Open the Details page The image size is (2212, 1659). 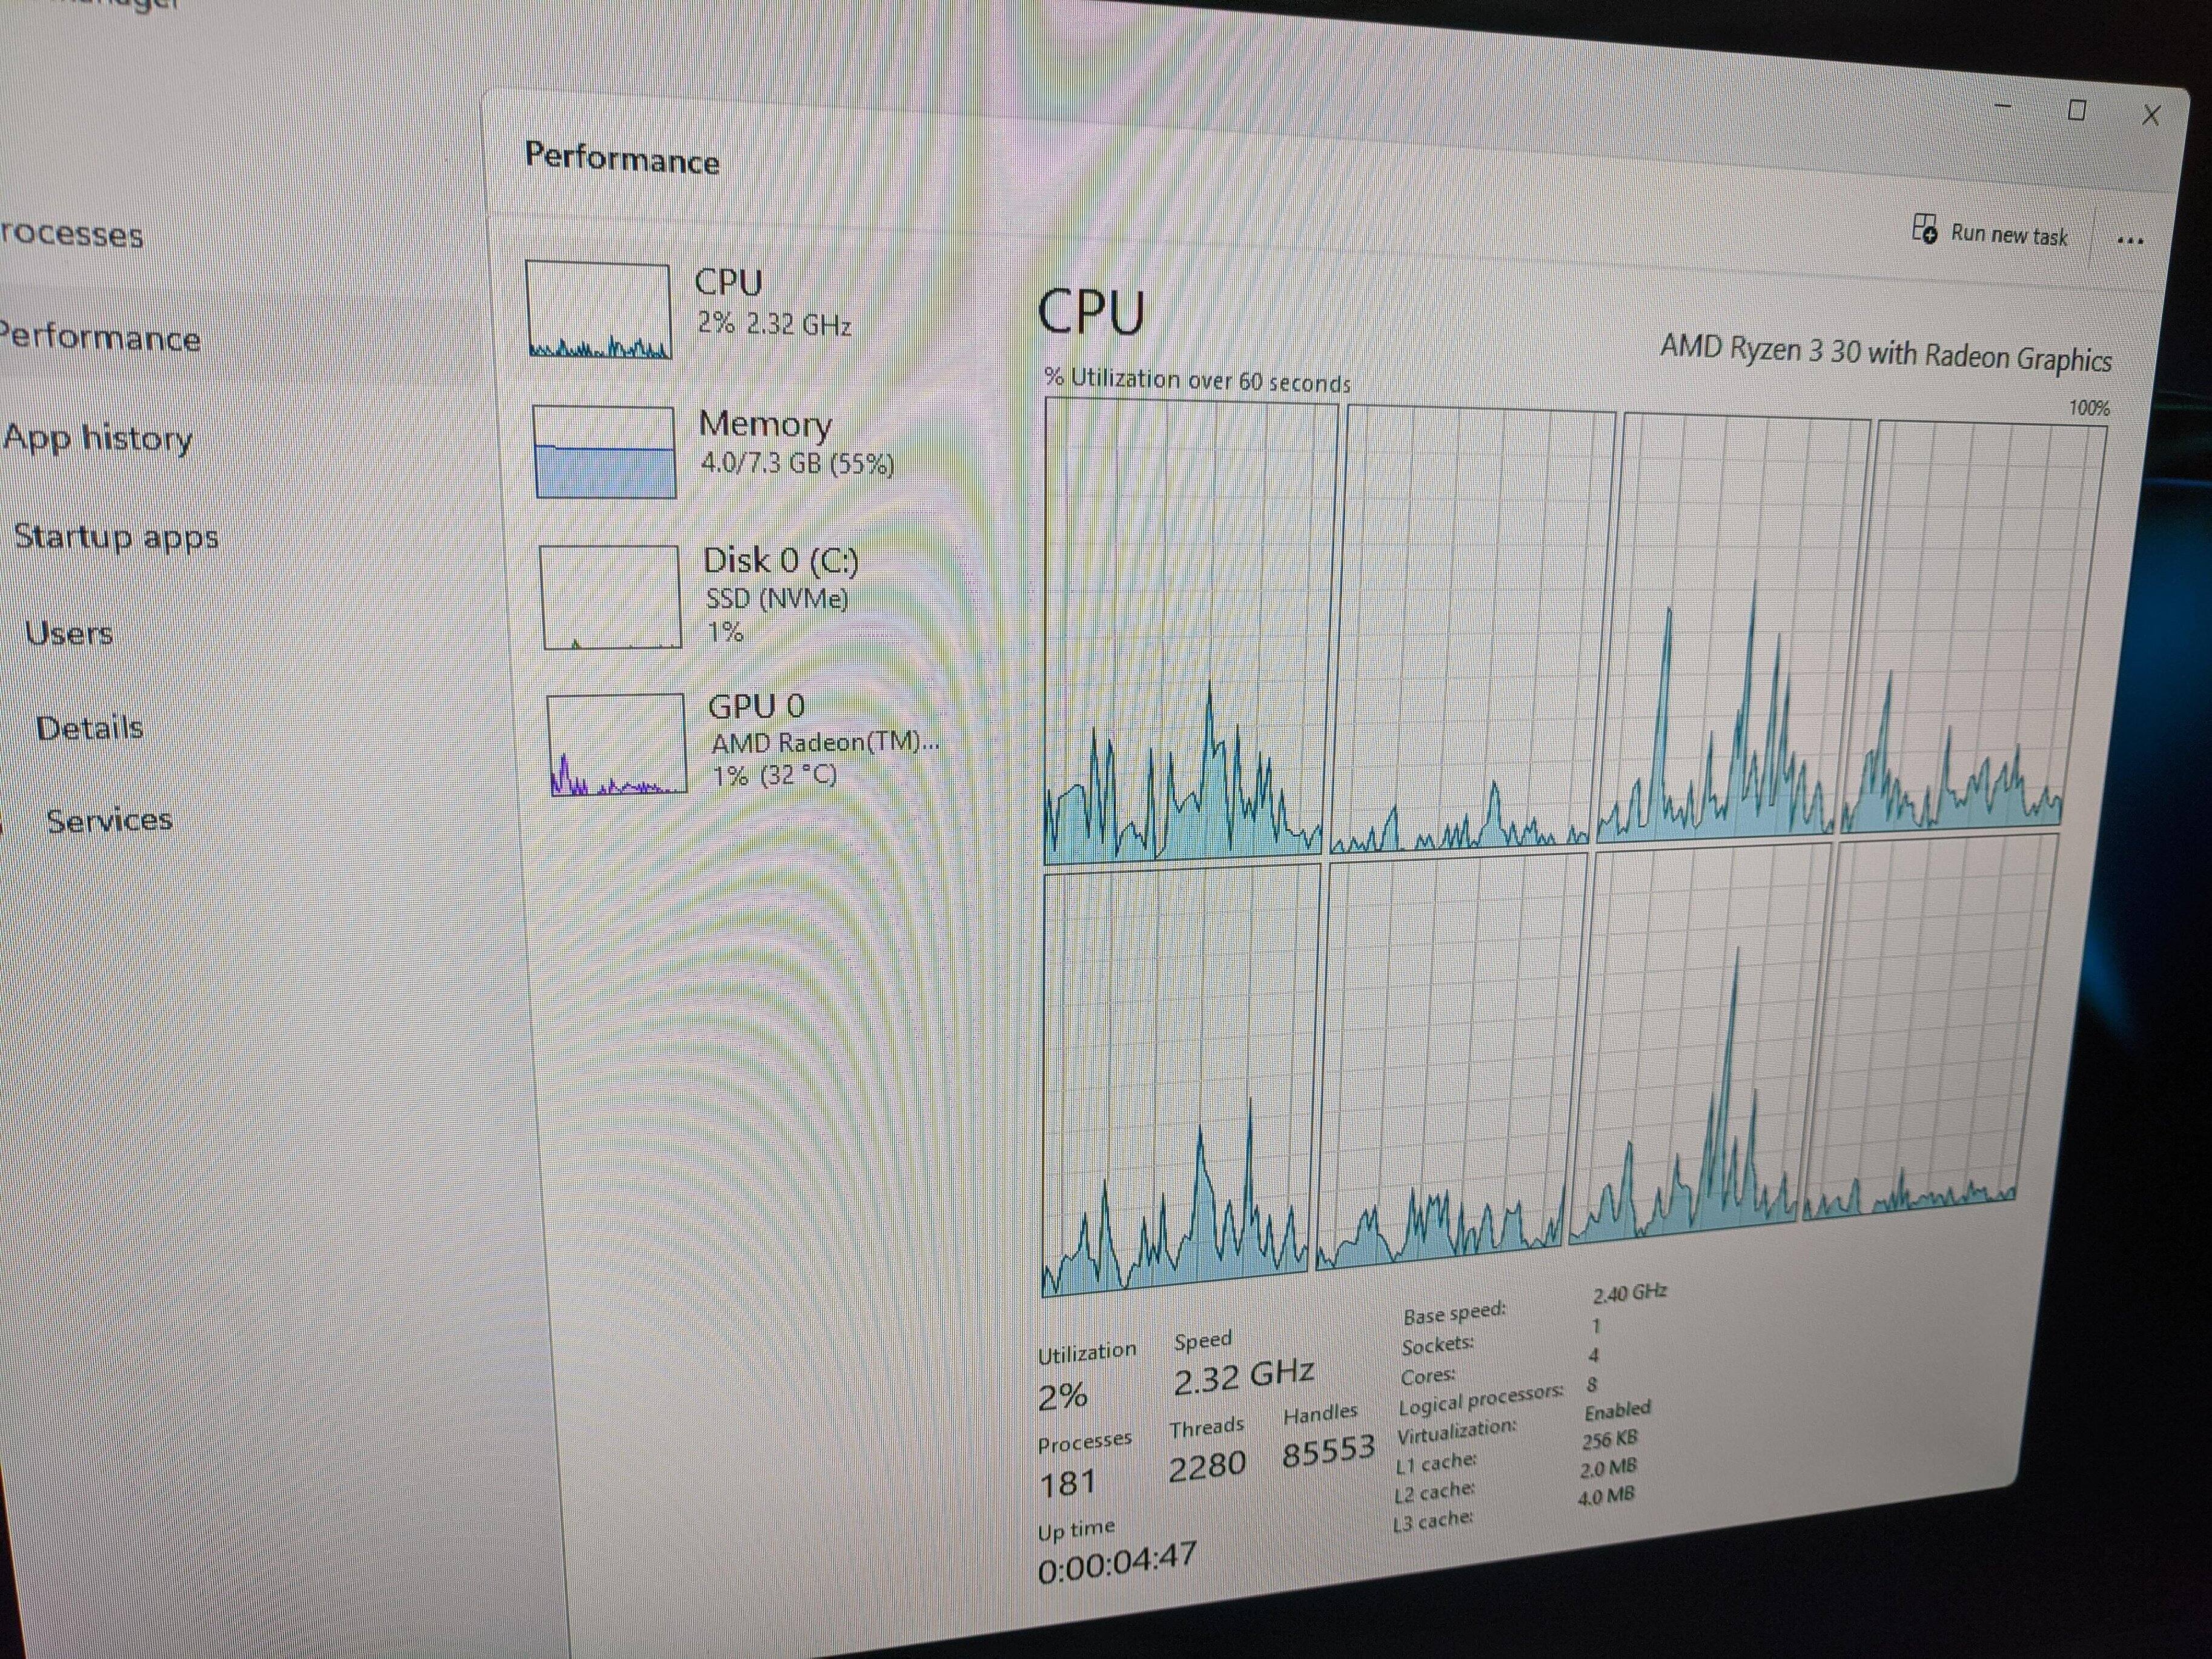point(90,727)
